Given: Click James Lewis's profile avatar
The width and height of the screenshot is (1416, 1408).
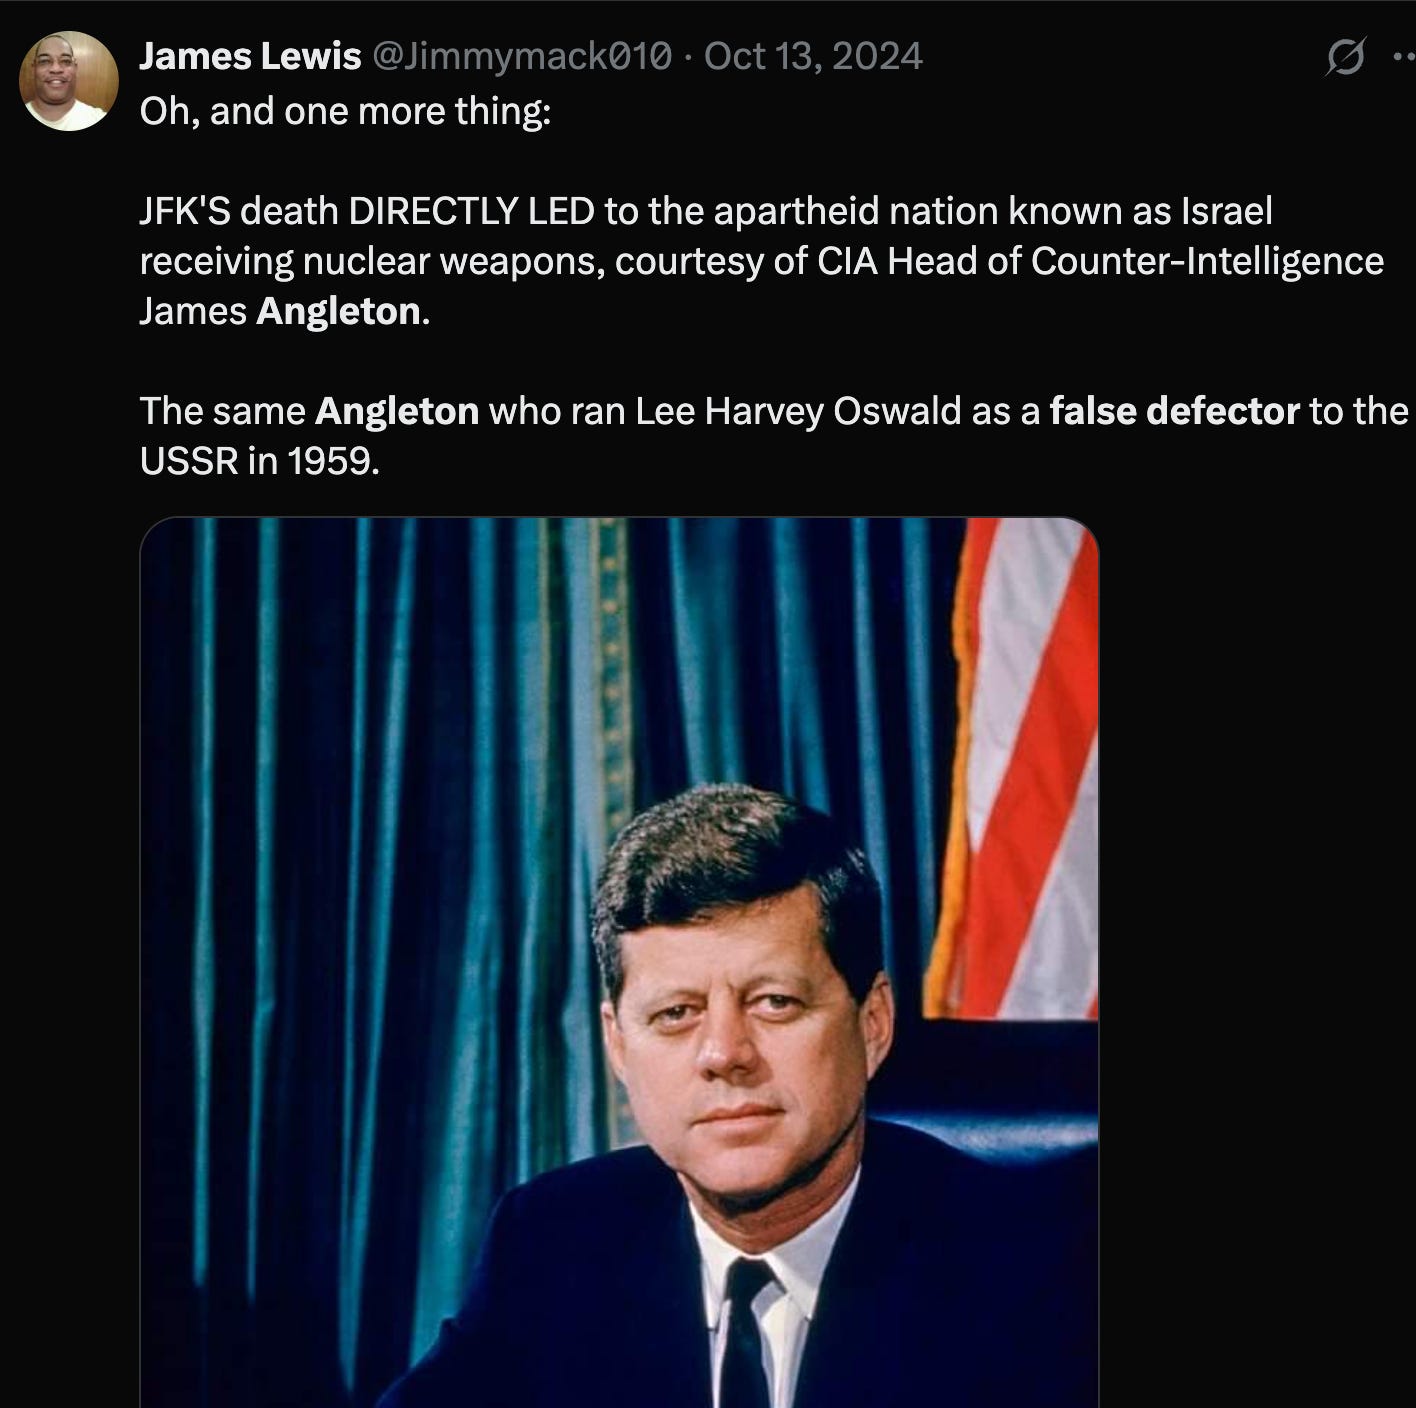Looking at the screenshot, I should 69,81.
